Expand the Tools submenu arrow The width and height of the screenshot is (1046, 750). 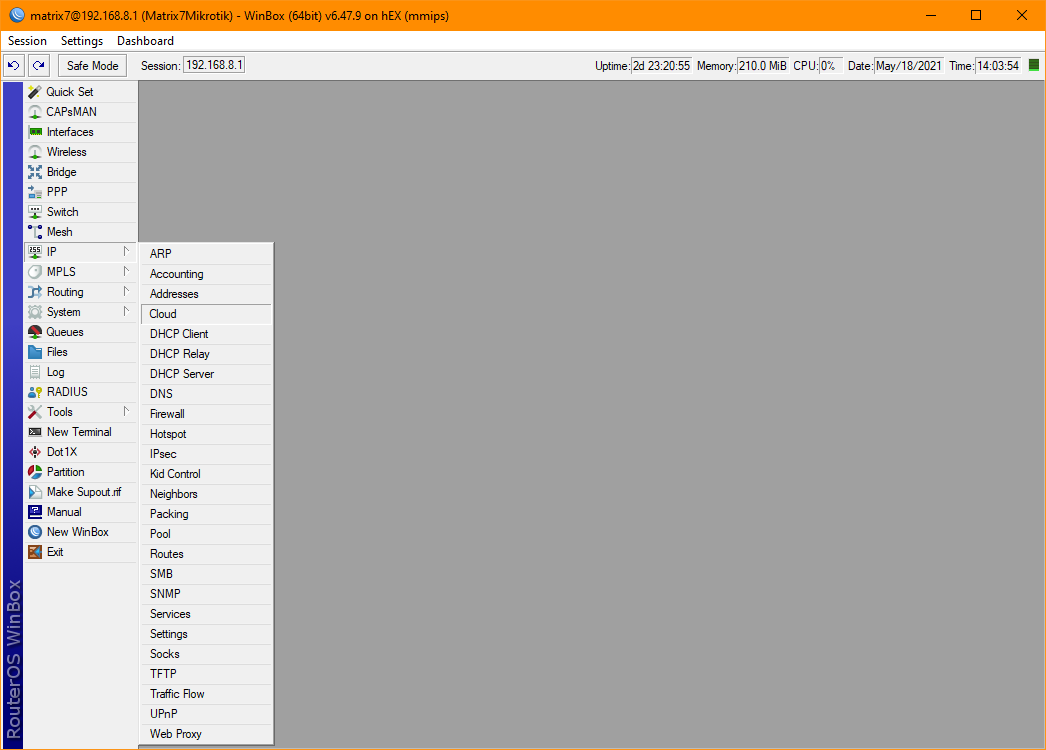pyautogui.click(x=125, y=412)
